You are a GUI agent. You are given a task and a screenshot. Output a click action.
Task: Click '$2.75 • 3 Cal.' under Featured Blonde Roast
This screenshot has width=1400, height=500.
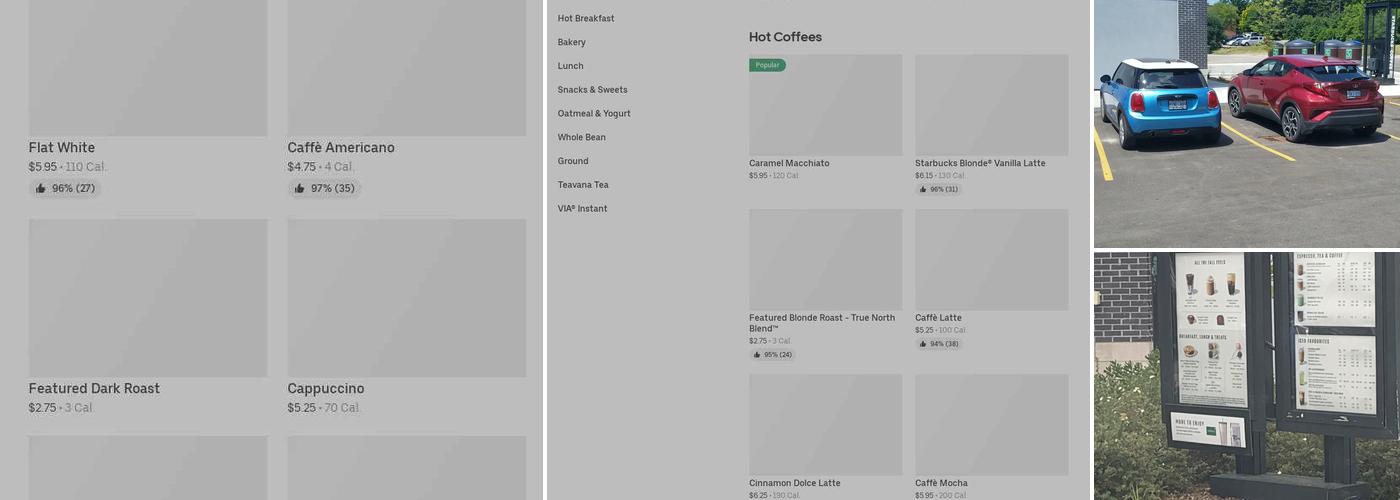[770, 341]
